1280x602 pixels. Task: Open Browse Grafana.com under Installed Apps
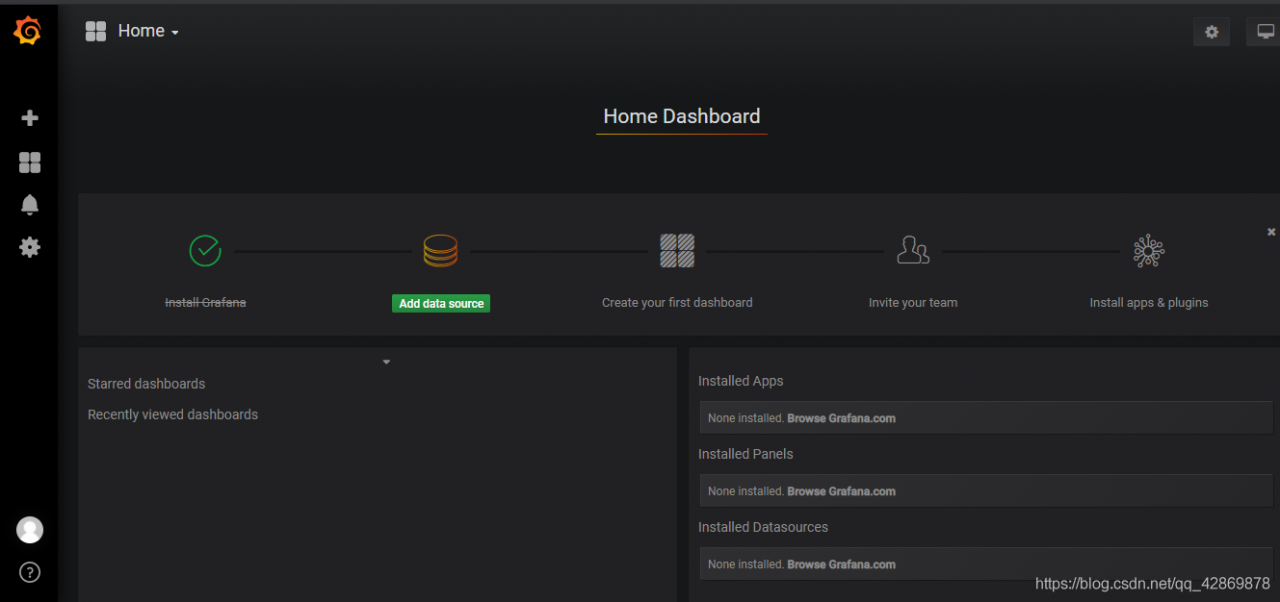(x=841, y=418)
